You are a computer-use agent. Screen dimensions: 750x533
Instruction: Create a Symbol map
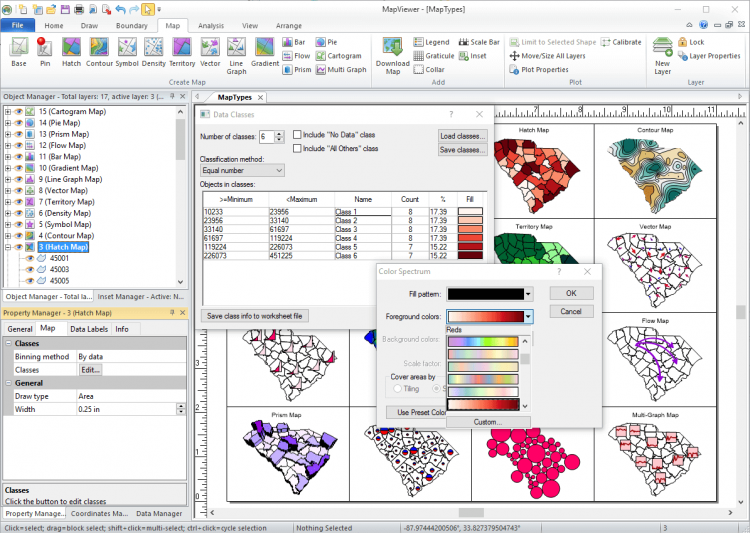pos(127,52)
